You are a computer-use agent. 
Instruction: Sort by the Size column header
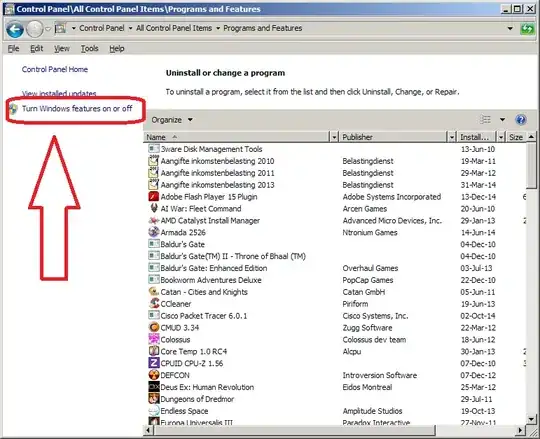click(x=516, y=137)
